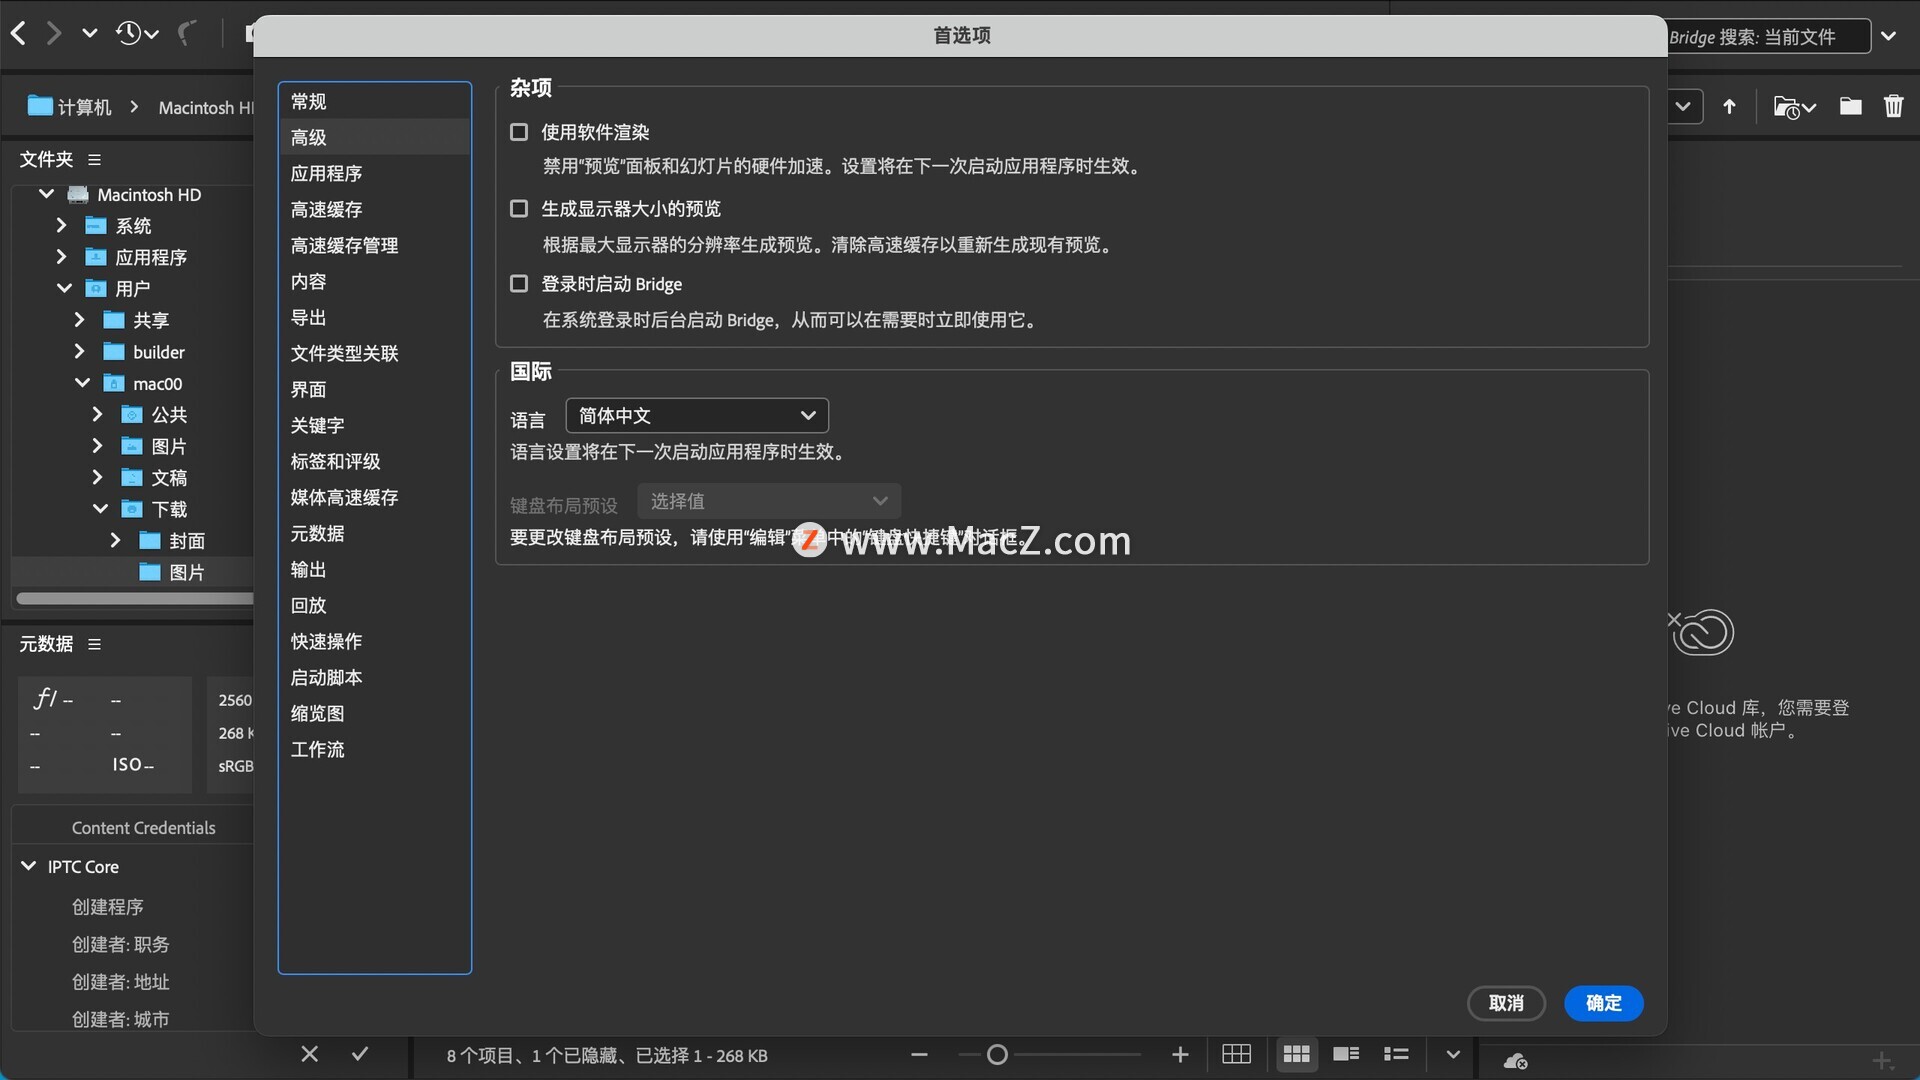1920x1080 pixels.
Task: Select 高速缓存 preferences category
Action: pyautogui.click(x=374, y=209)
